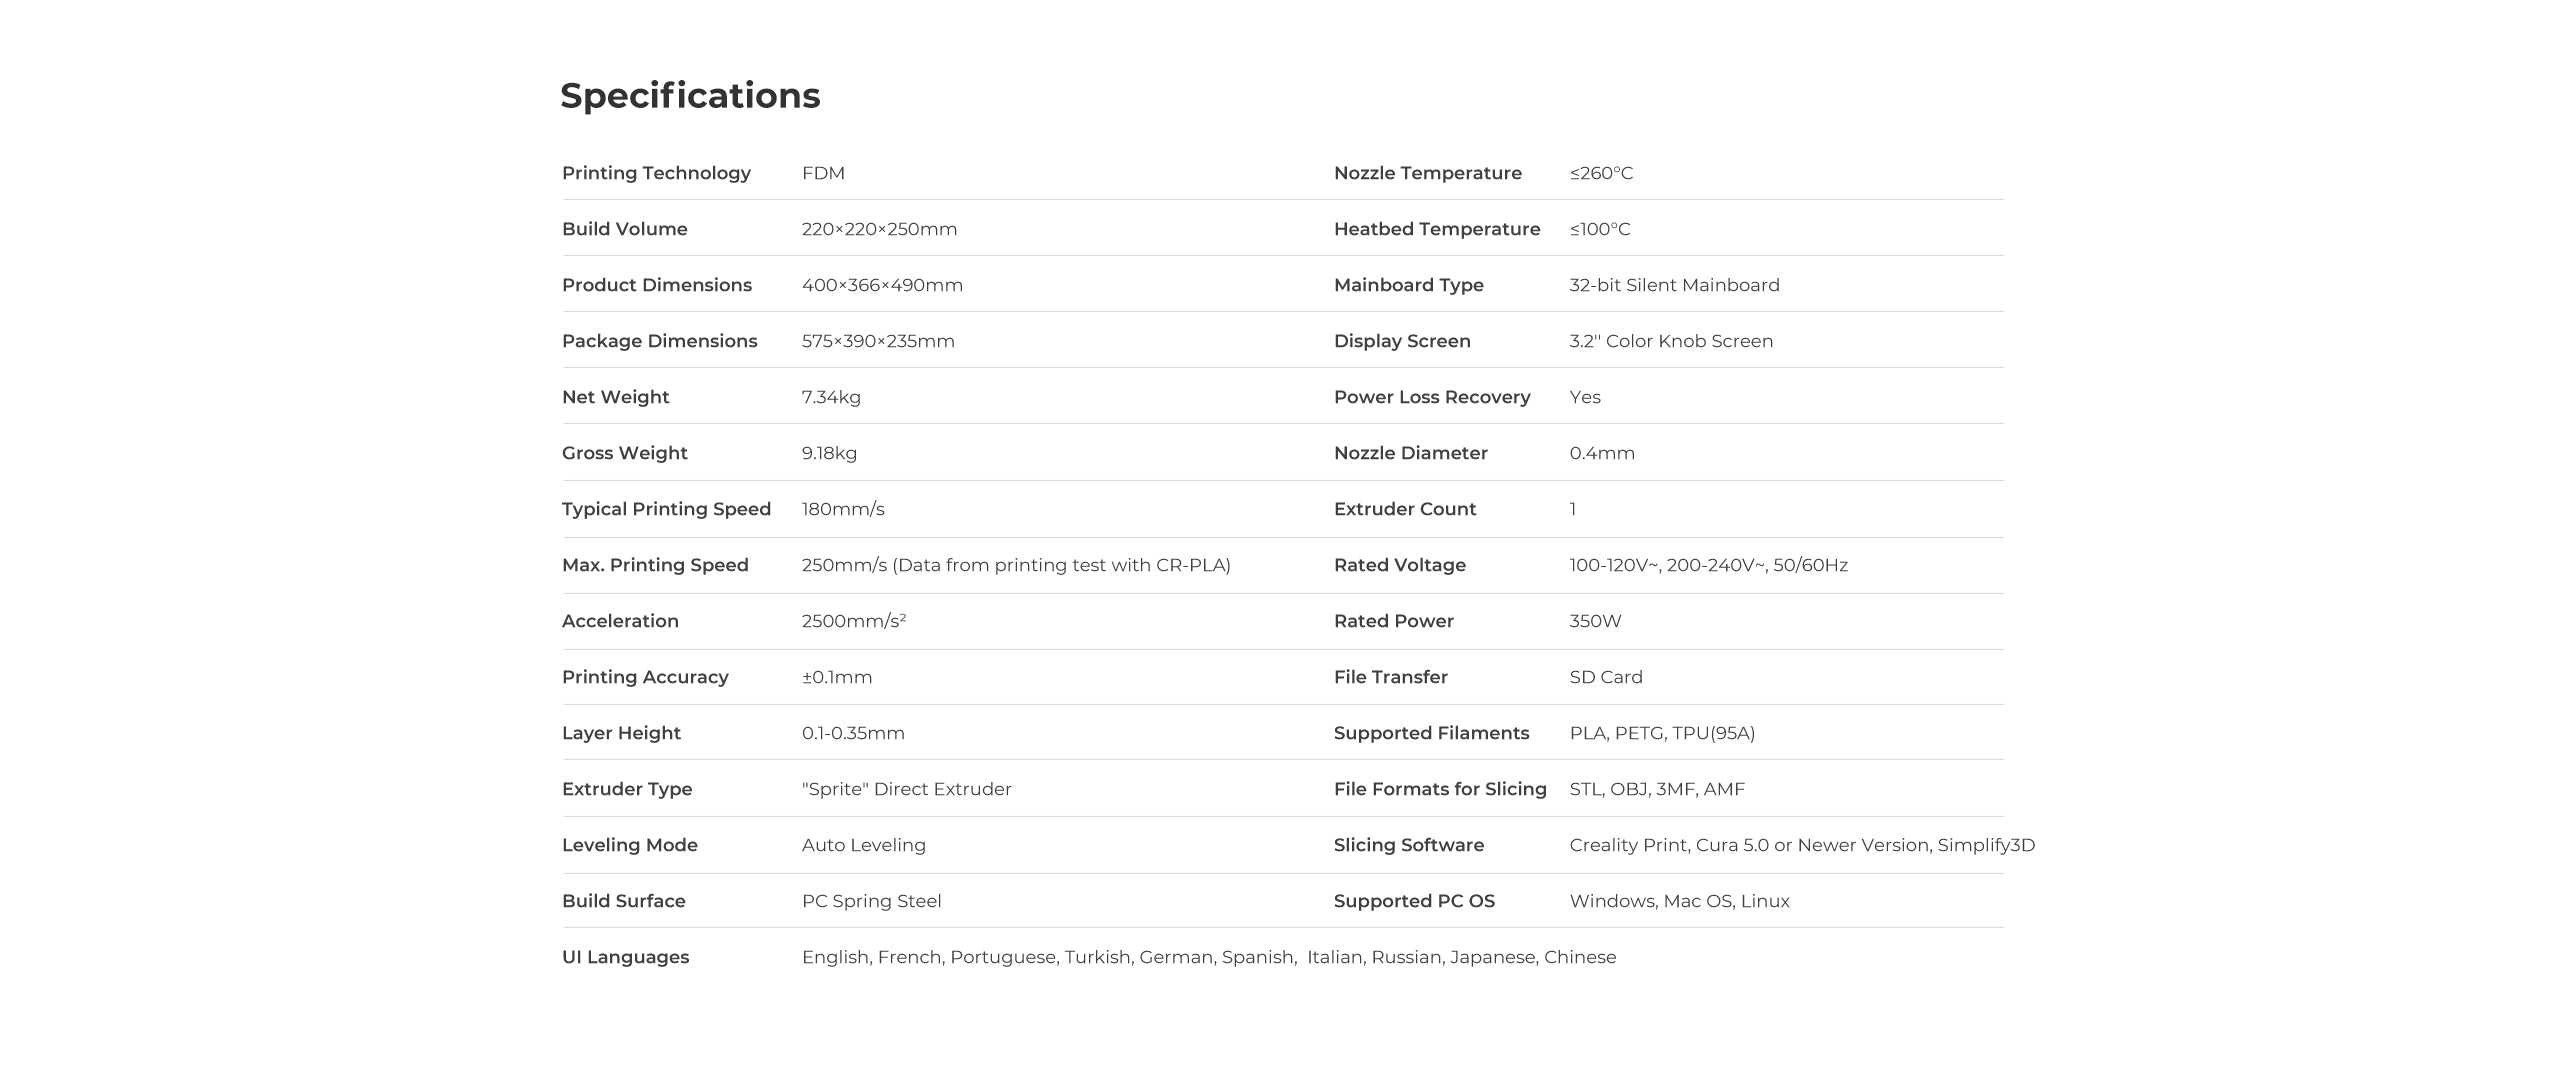The image size is (2560, 1081).
Task: Select the Supported Filaments value PLA, PETG, TPU(95A)
Action: point(1662,733)
